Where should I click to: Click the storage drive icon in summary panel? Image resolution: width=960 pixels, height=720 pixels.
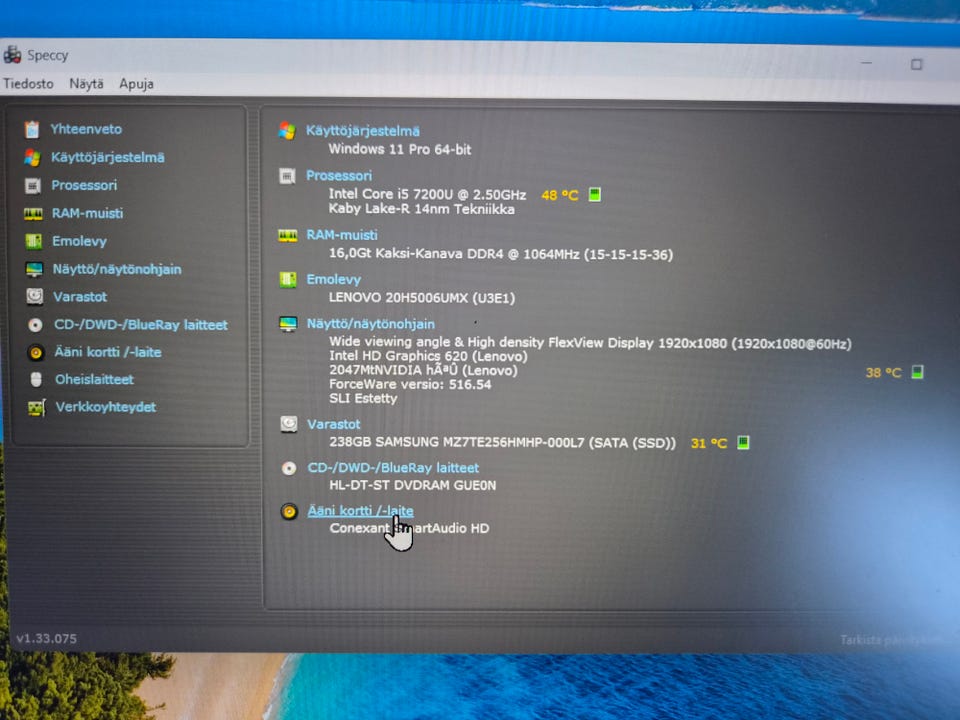click(288, 424)
